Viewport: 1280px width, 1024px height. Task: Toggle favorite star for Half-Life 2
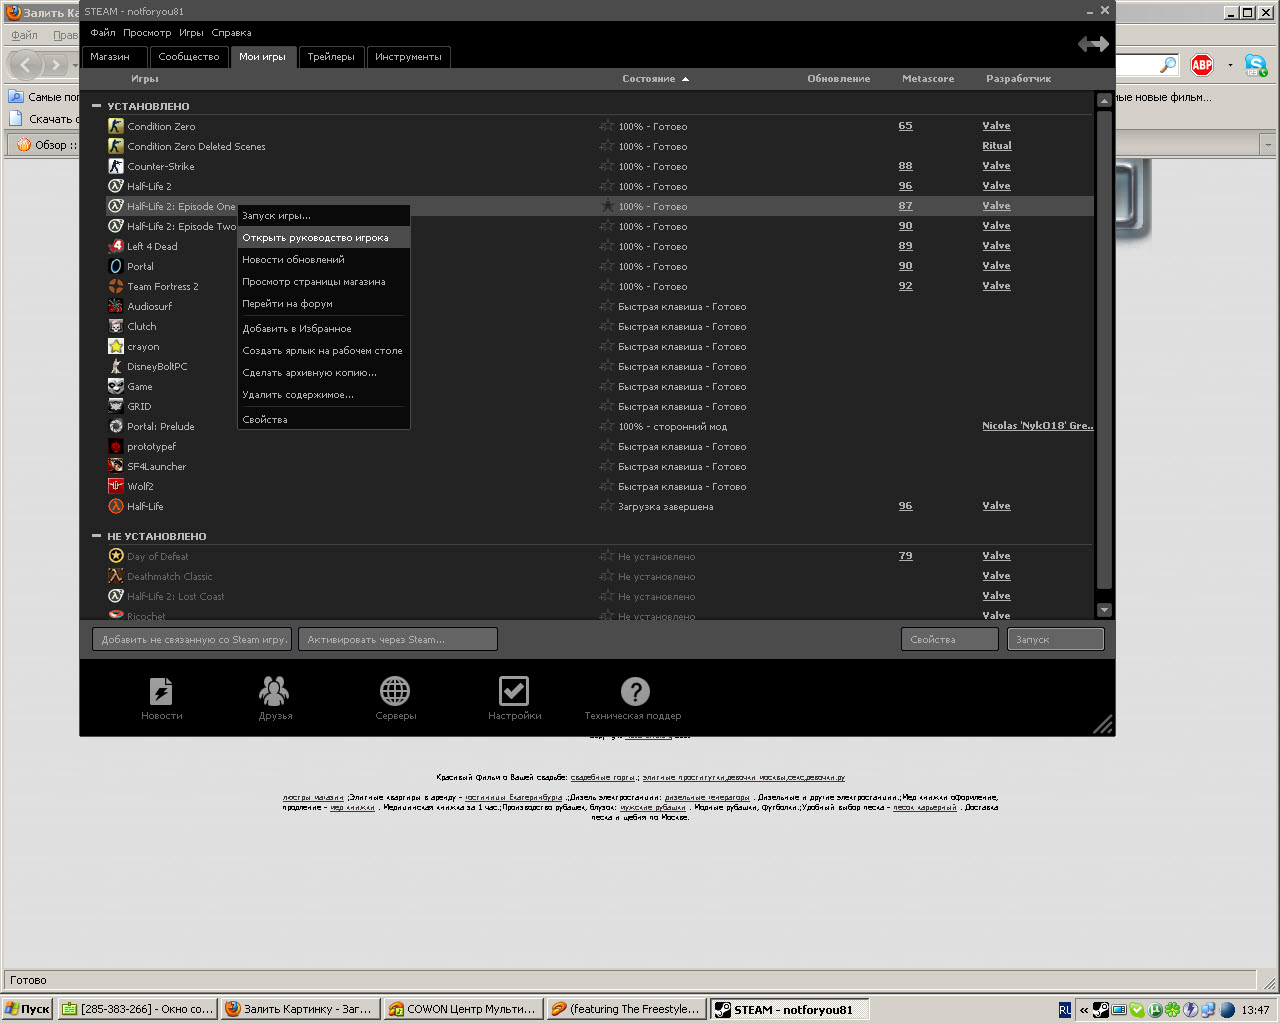pos(607,186)
